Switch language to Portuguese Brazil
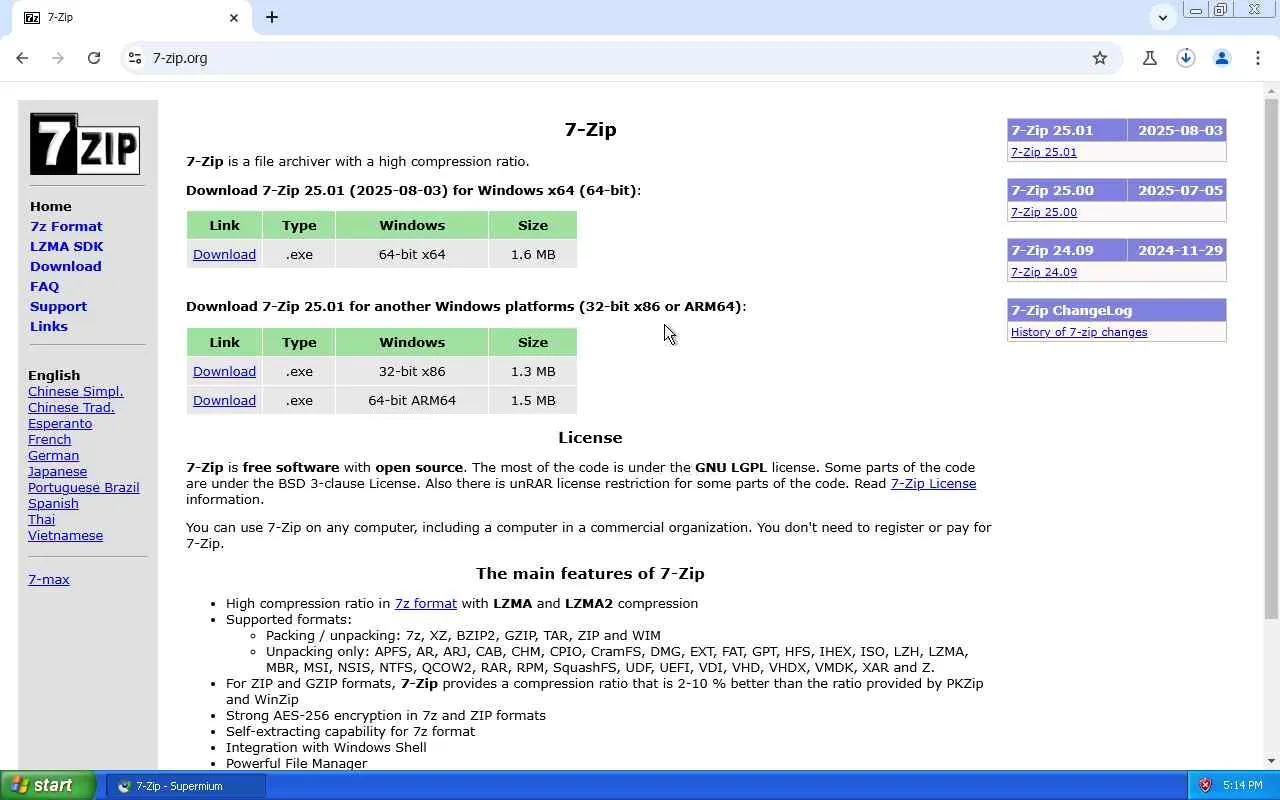 (x=84, y=487)
